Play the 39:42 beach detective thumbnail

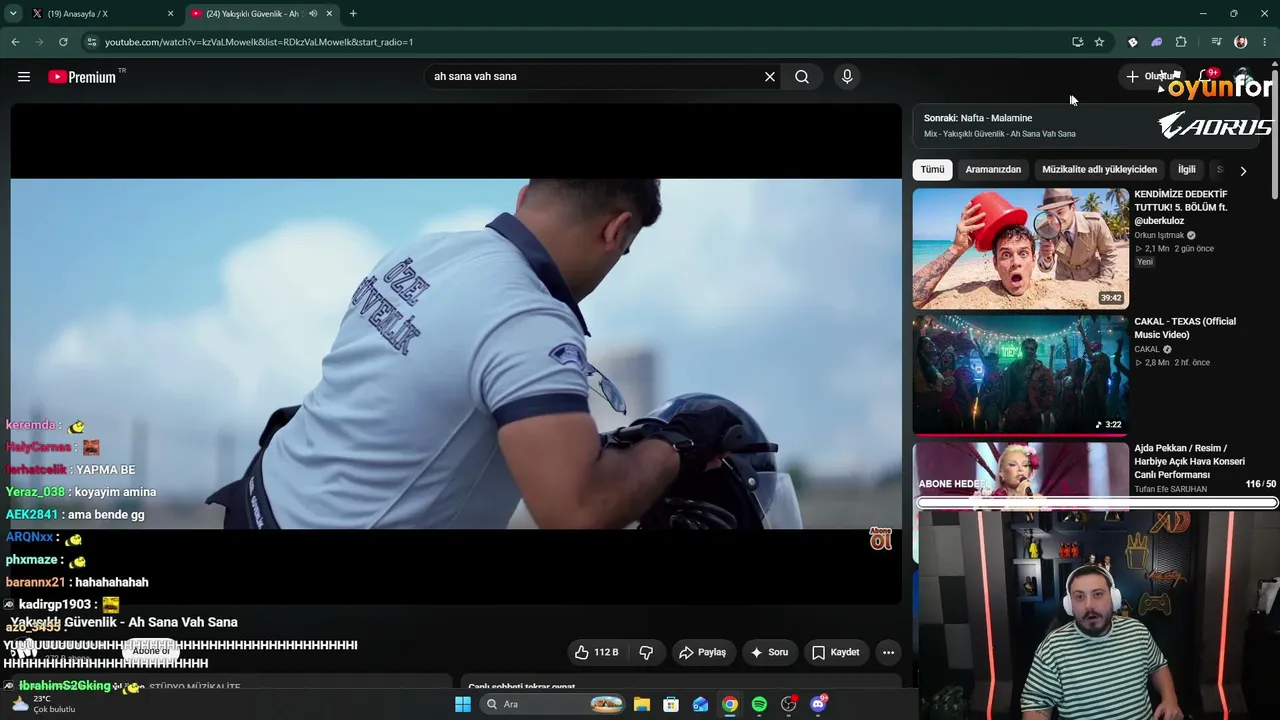(x=1020, y=248)
